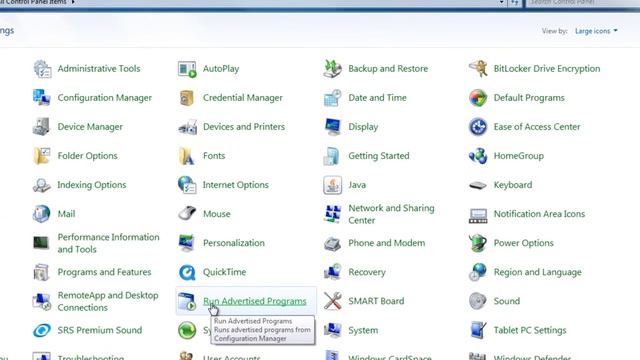Open the Ease of Access Center icon
This screenshot has height=360, width=640.
(x=478, y=127)
